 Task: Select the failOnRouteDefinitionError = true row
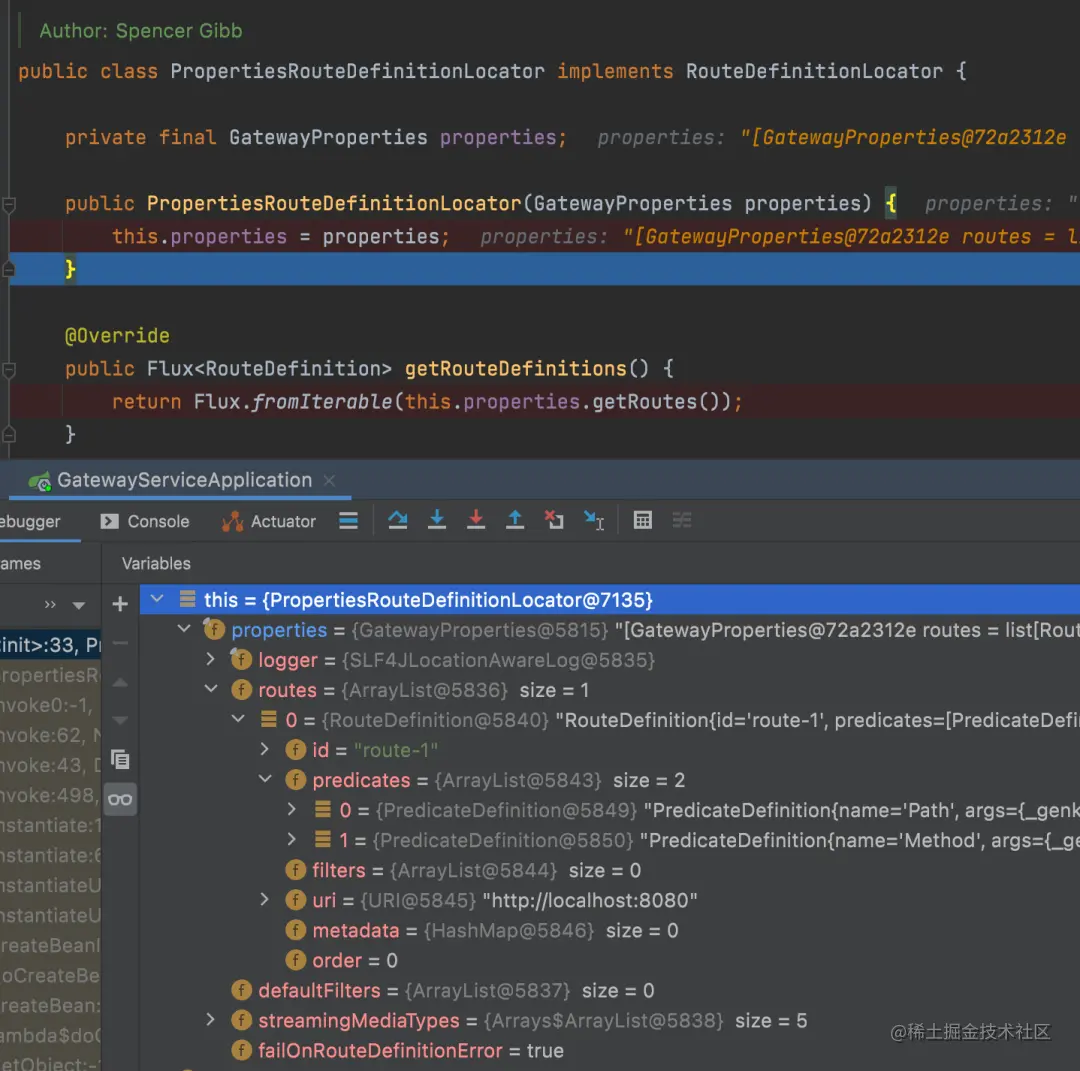click(610, 1050)
